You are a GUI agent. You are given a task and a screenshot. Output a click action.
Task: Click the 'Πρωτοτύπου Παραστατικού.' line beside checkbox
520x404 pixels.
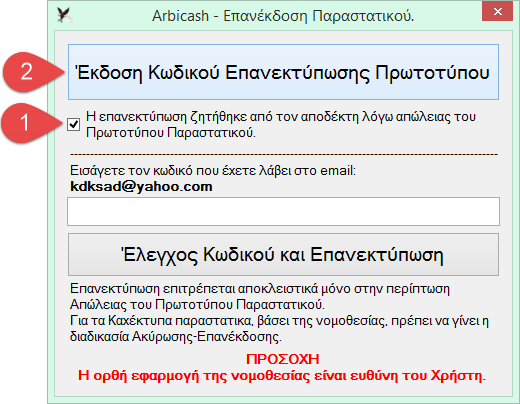click(x=171, y=133)
